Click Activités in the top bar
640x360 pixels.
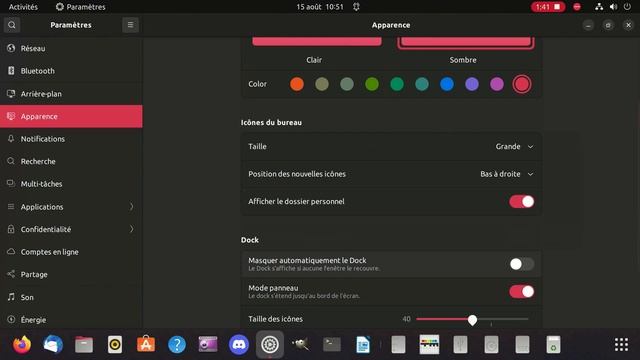pyautogui.click(x=23, y=7)
